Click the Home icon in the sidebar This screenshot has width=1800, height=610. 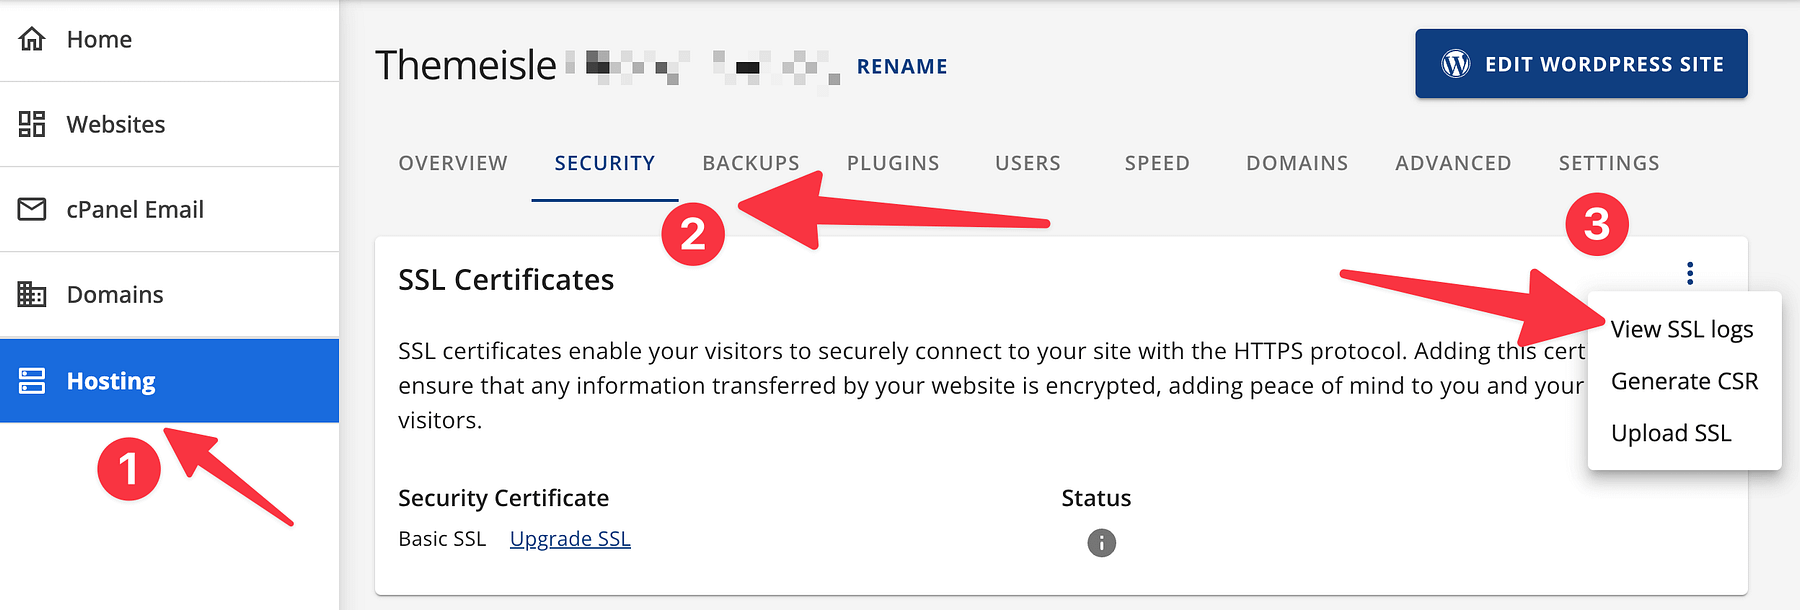(x=32, y=38)
